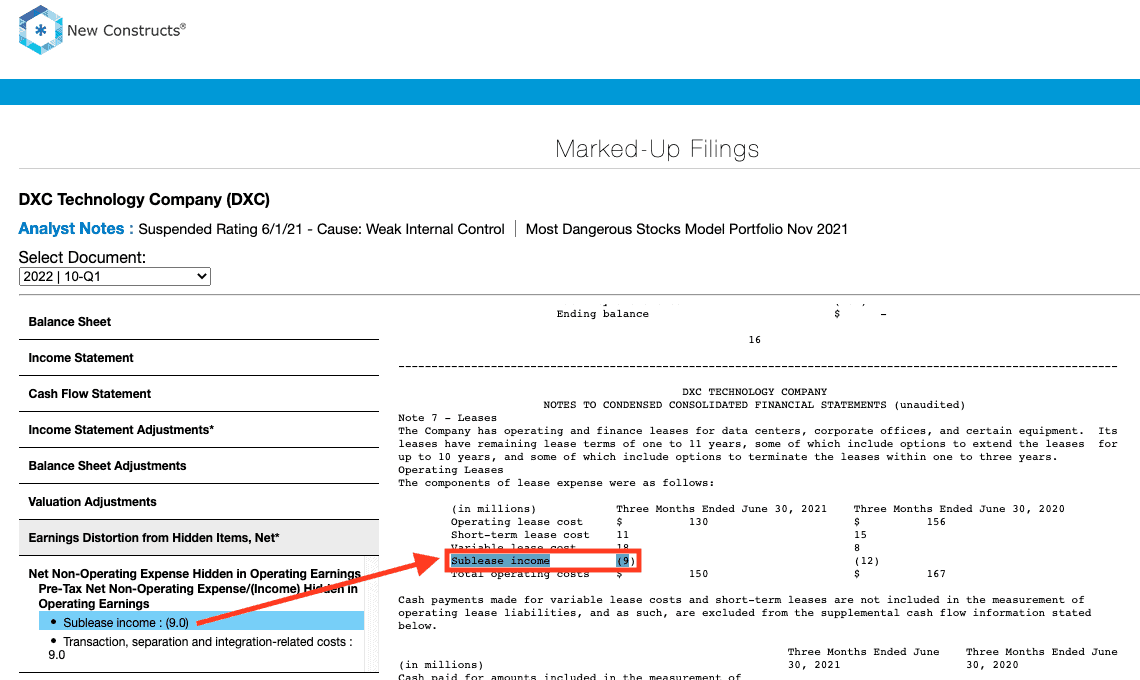The height and width of the screenshot is (680, 1140).
Task: Click the New Constructs hexagon logo
Action: 41,30
